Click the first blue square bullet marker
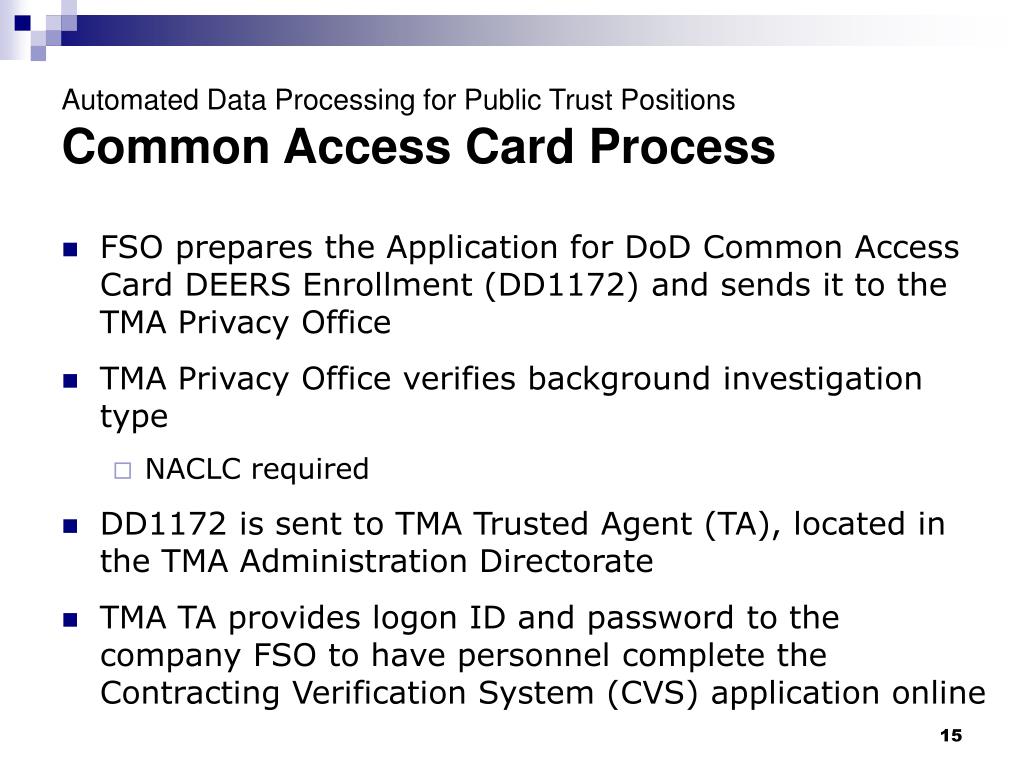 click(x=70, y=249)
